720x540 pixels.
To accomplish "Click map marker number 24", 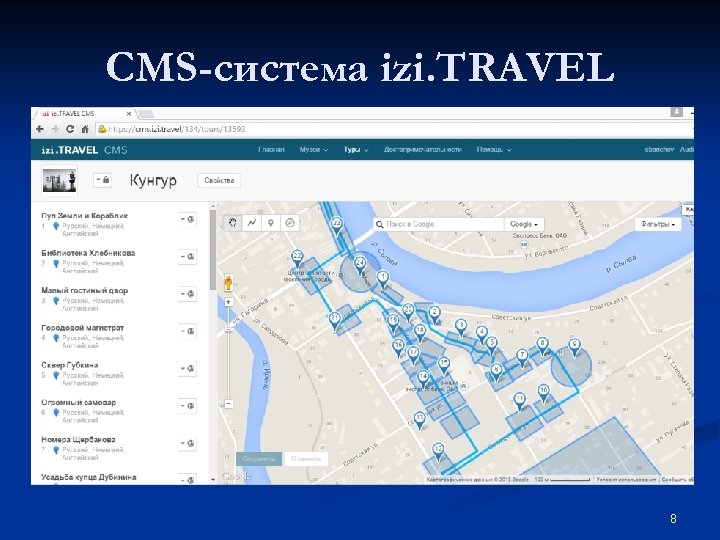I will [360, 265].
